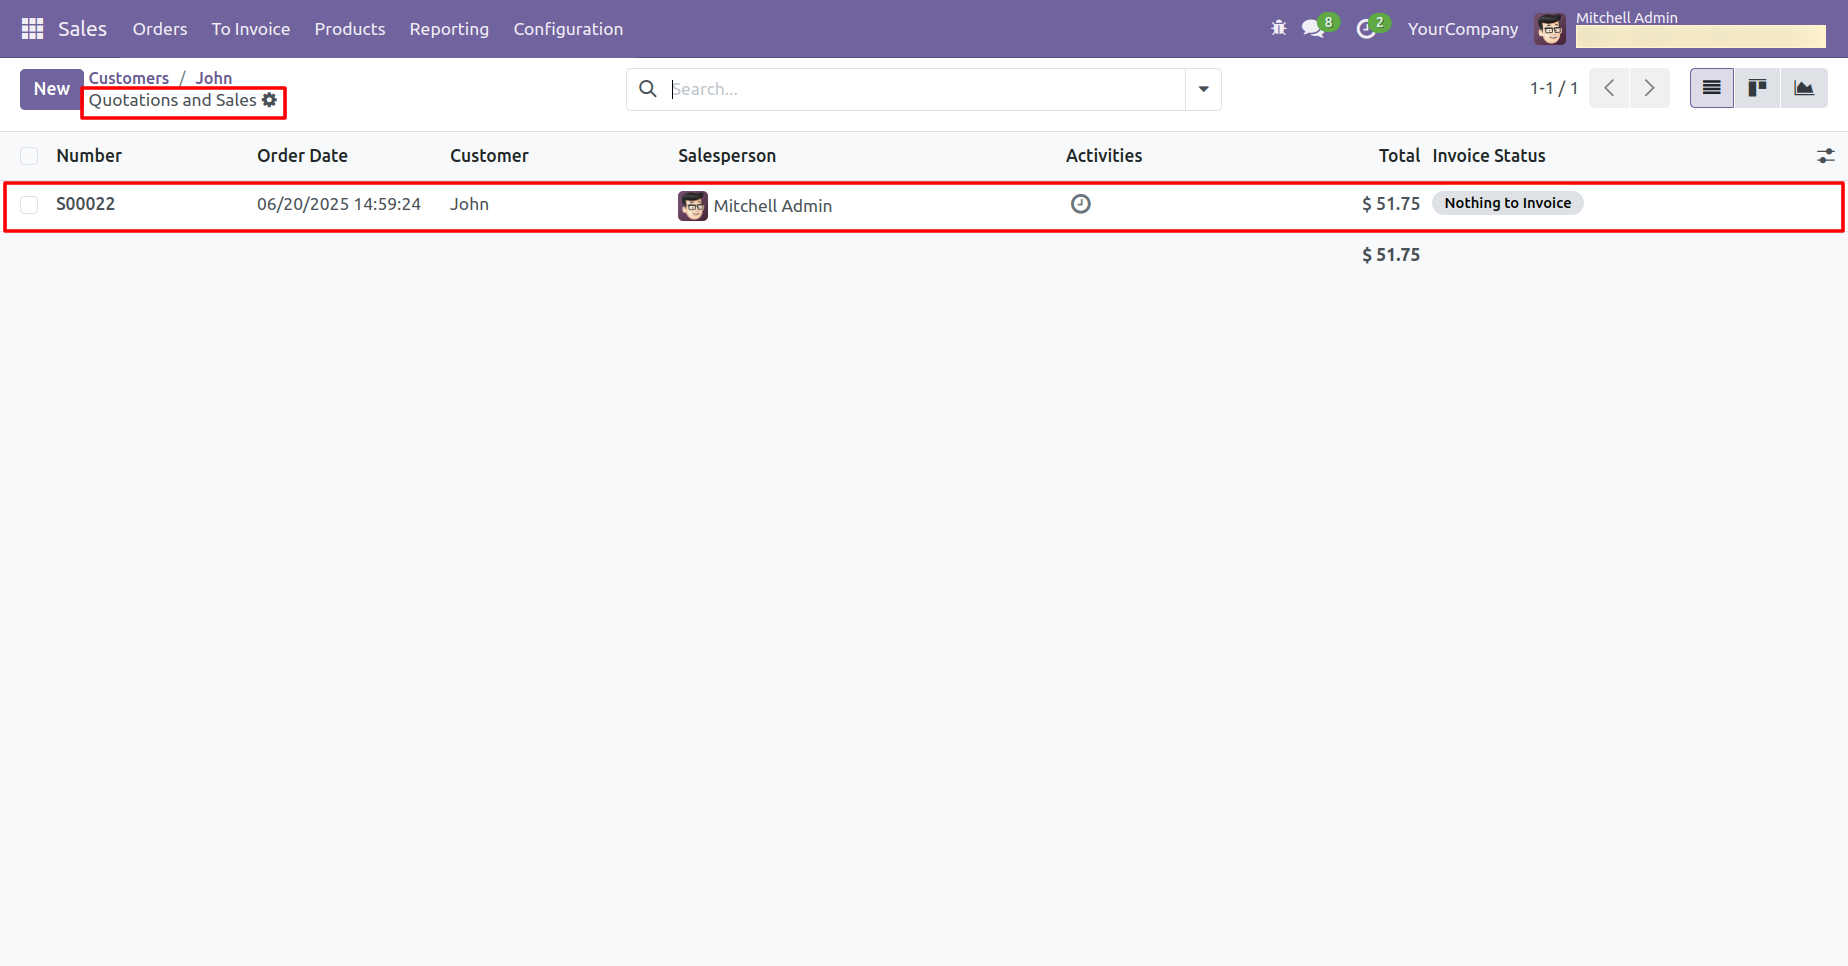Viewport: 1848px width, 966px height.
Task: Sort by Order Date column
Action: 302,156
